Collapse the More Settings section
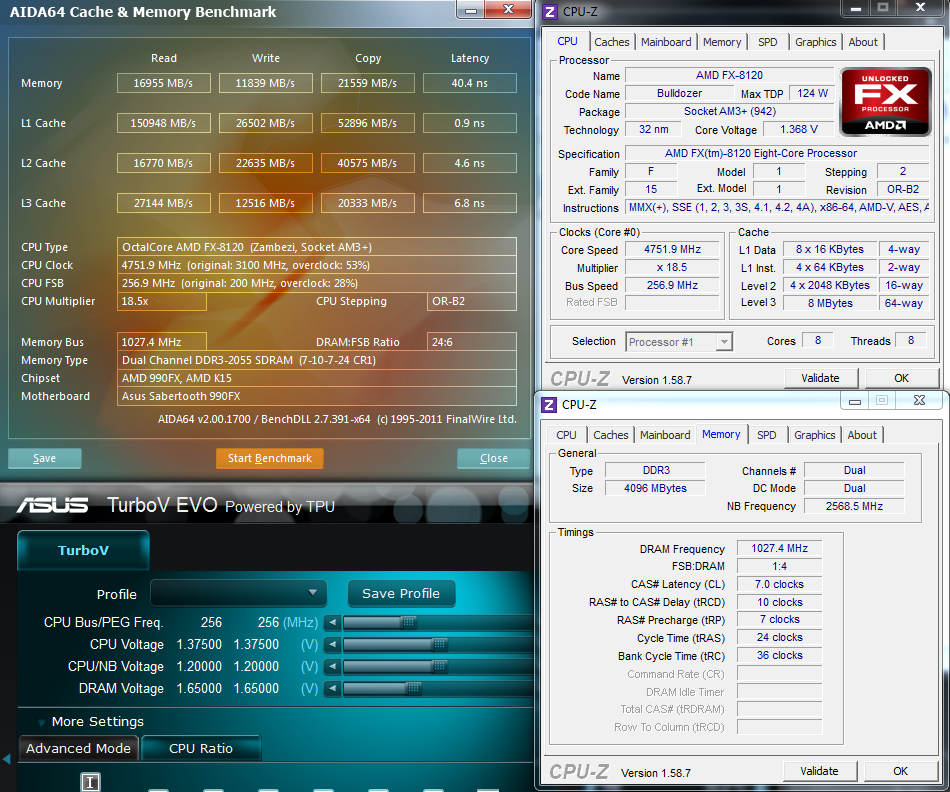 (41, 722)
